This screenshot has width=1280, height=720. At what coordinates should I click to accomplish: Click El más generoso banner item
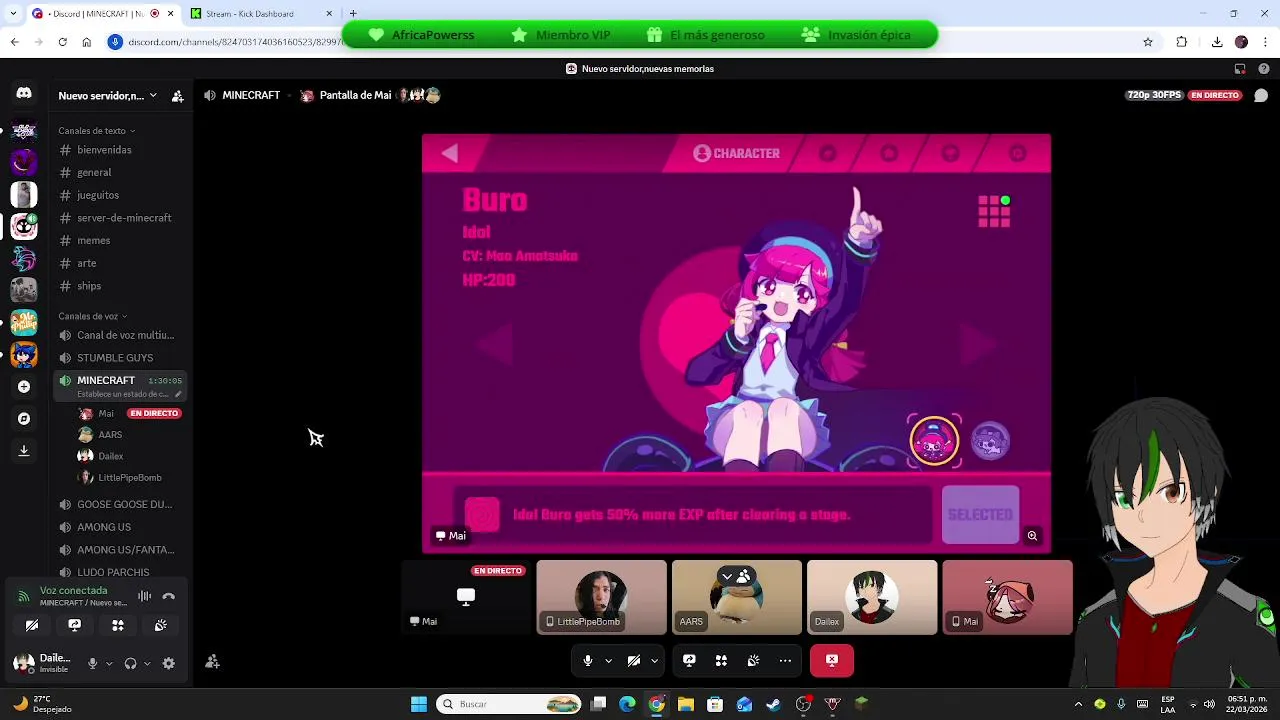706,35
